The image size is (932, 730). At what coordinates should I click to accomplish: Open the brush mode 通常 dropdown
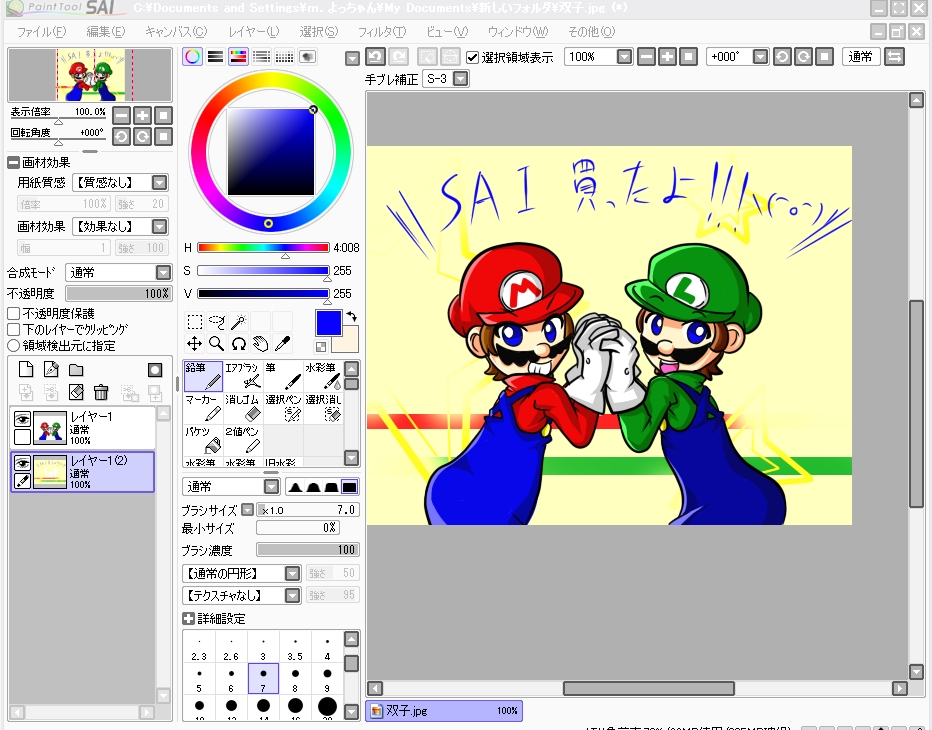coord(231,487)
